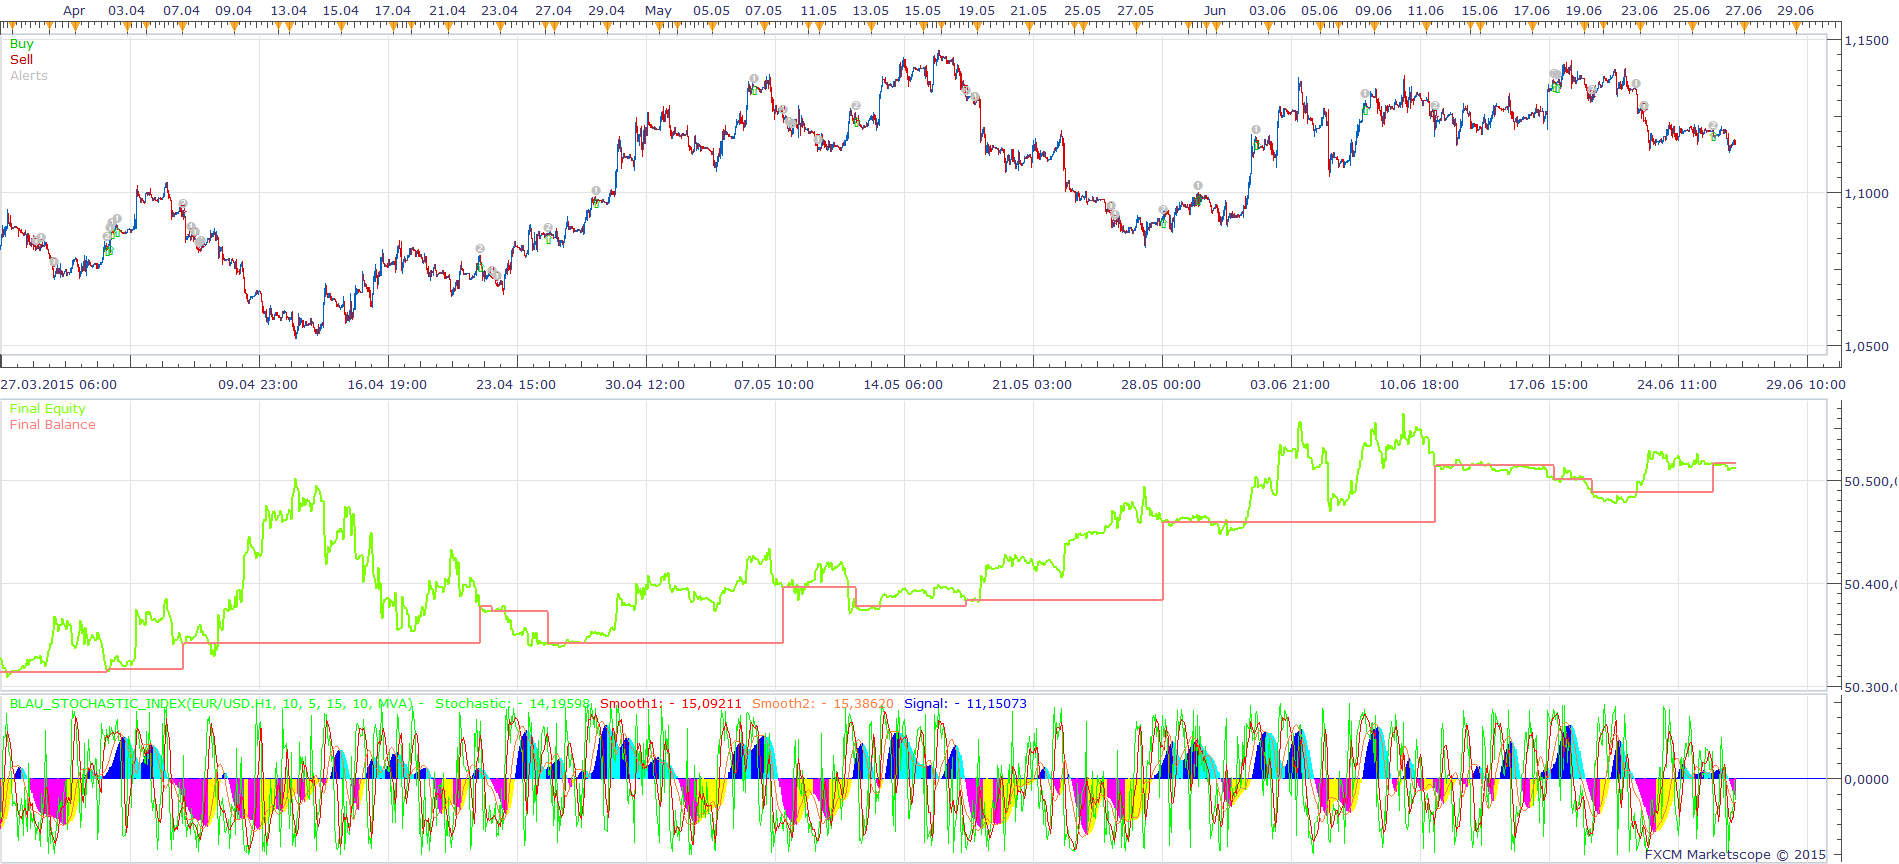Click the Smooth2 value -15,38620
Viewport: 1899px width, 864px height.
click(x=858, y=704)
